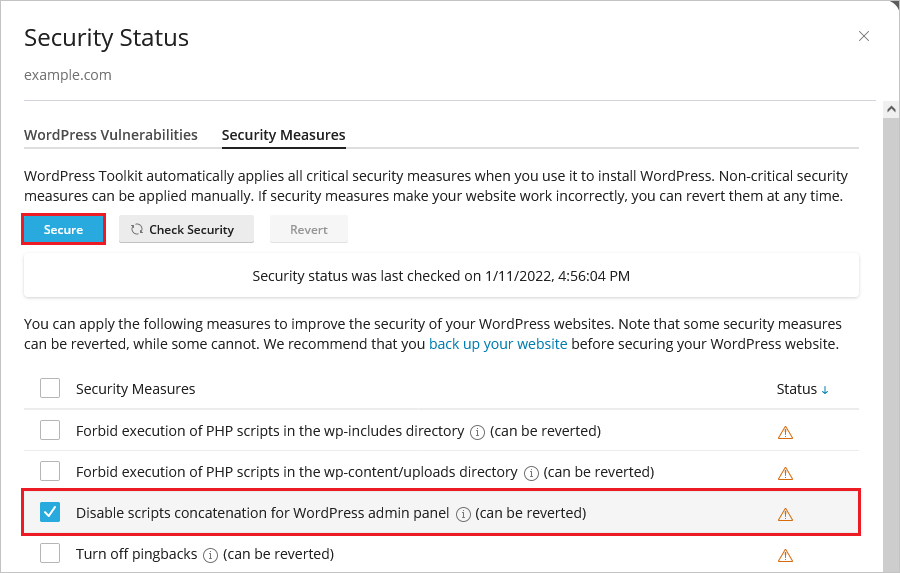This screenshot has height=573, width=900.
Task: Click warning status icon for wp-content/uploads row
Action: (785, 473)
